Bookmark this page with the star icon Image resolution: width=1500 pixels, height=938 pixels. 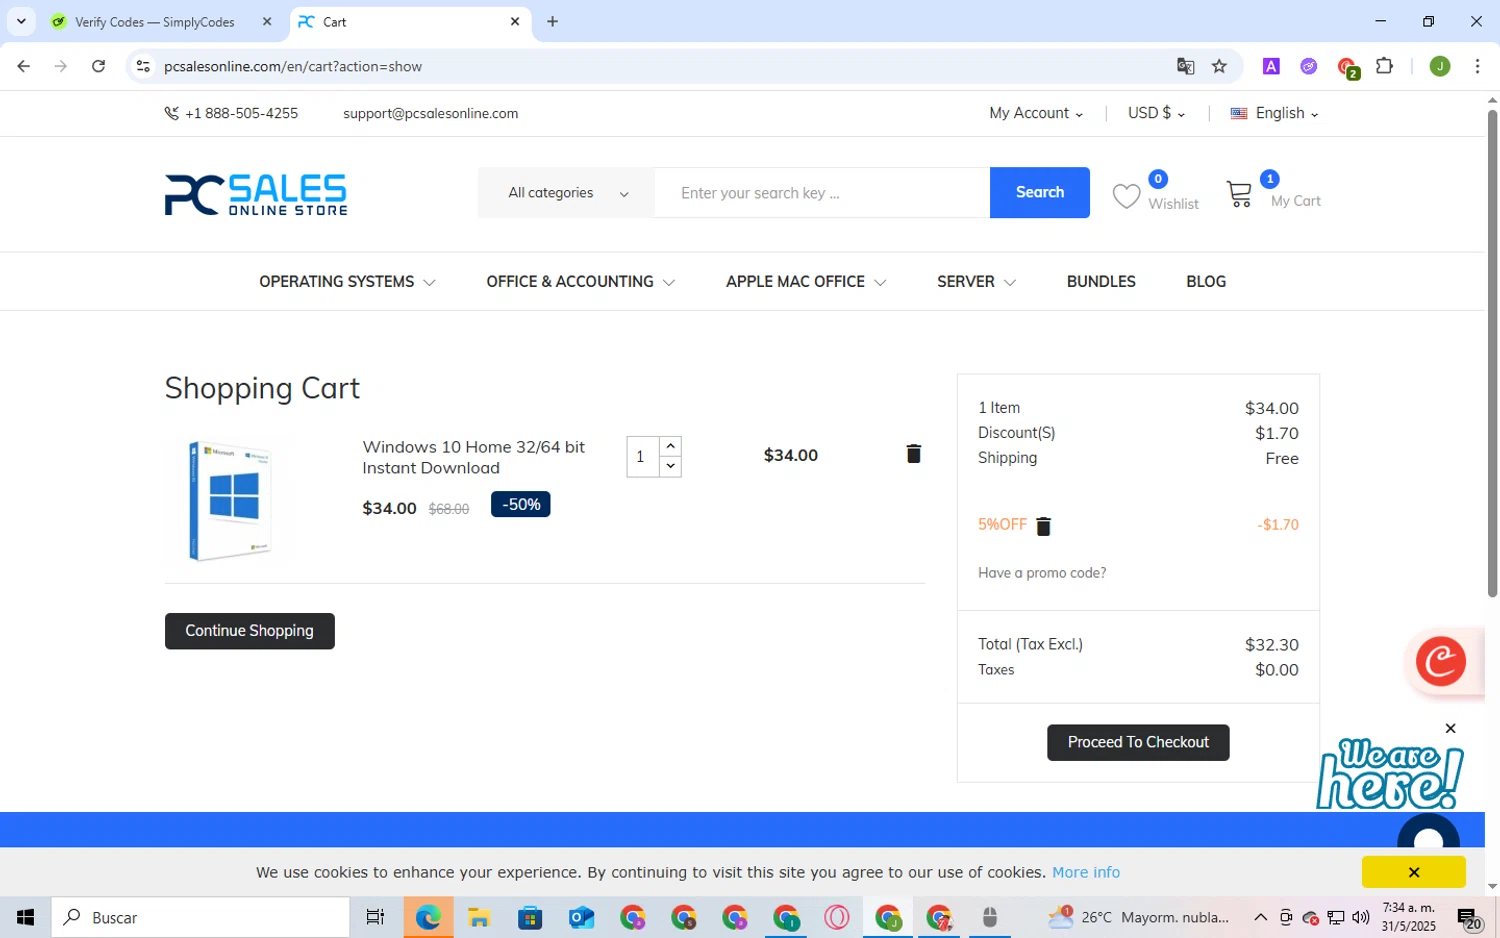point(1219,66)
